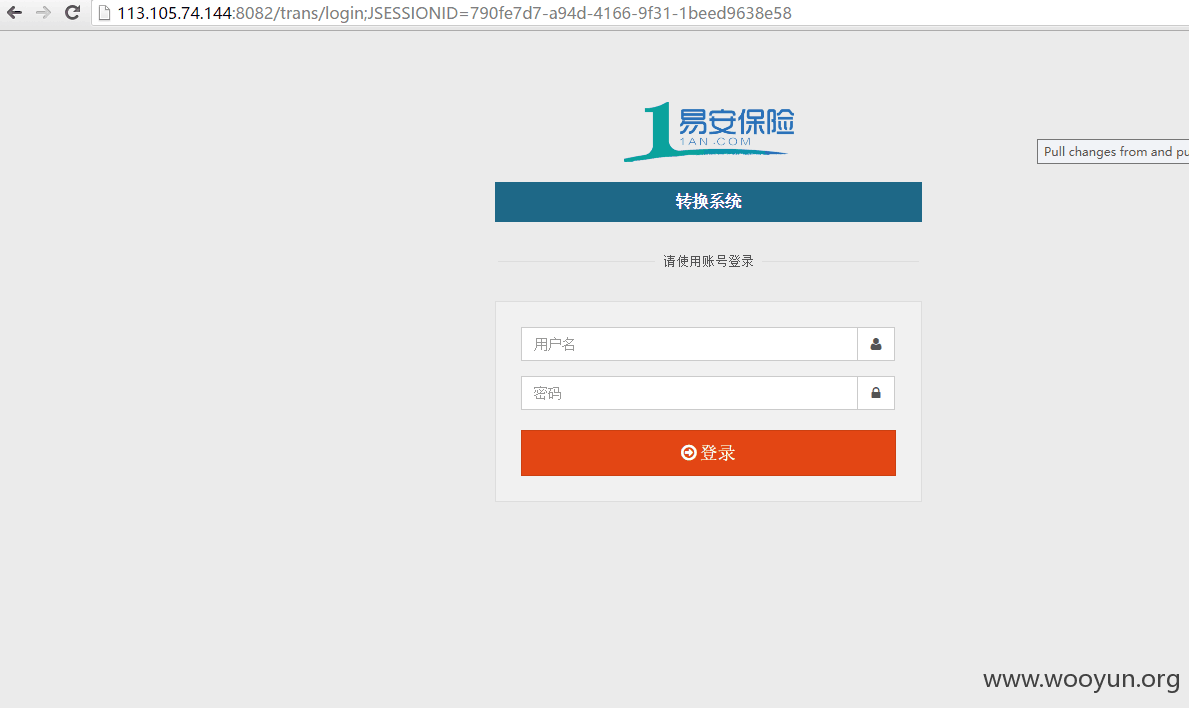Viewport: 1189px width, 708px height.
Task: Click the 易安保险 1AN.COM logo
Action: point(708,131)
